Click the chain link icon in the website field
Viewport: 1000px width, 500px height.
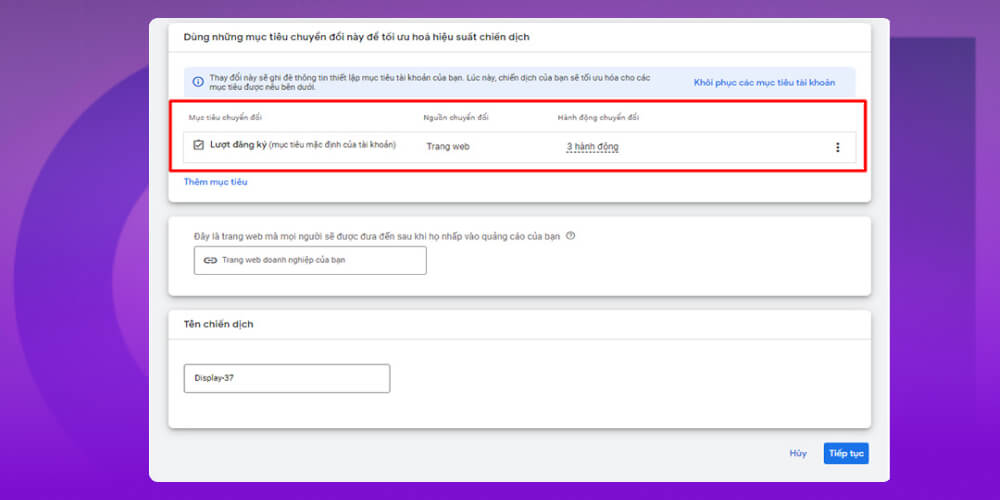point(210,260)
